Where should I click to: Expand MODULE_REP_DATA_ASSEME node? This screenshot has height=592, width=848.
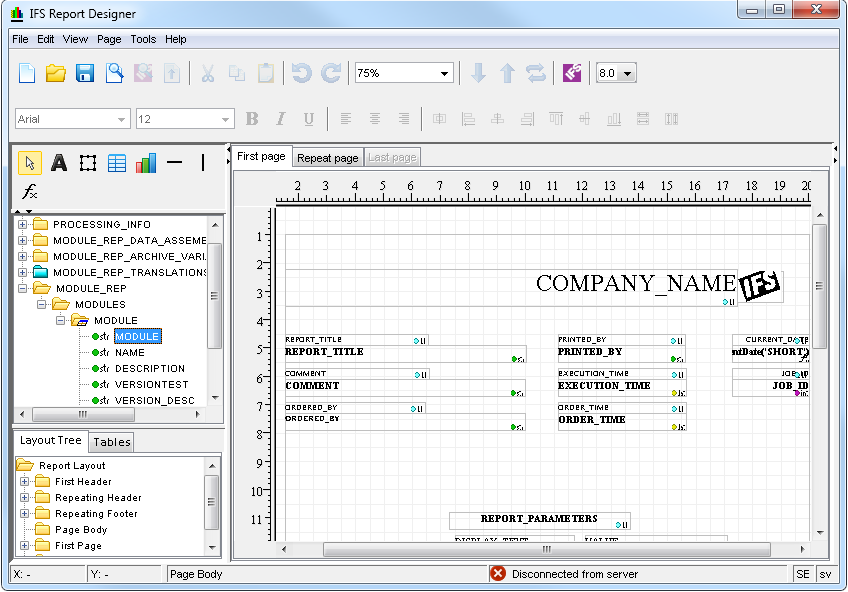pos(22,240)
